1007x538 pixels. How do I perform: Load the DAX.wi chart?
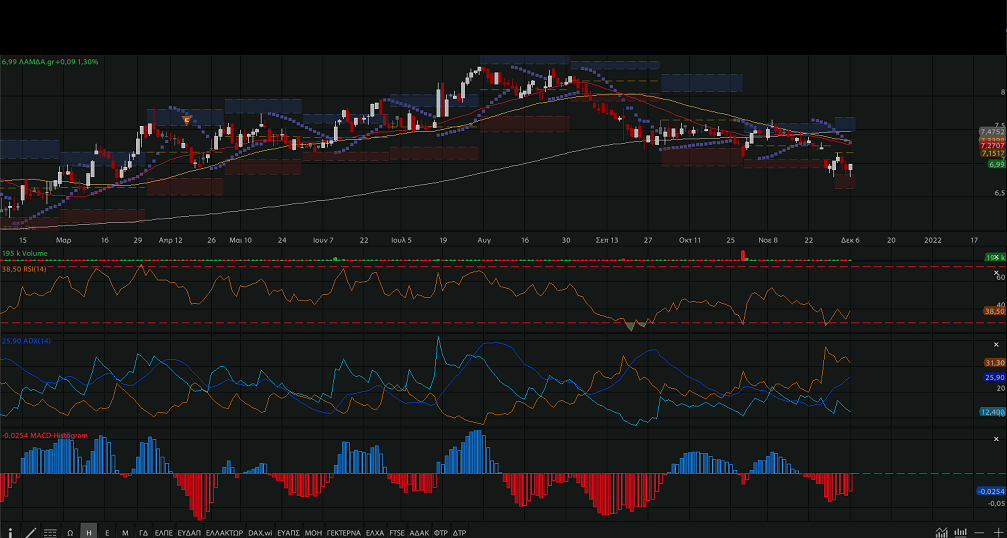(260, 533)
